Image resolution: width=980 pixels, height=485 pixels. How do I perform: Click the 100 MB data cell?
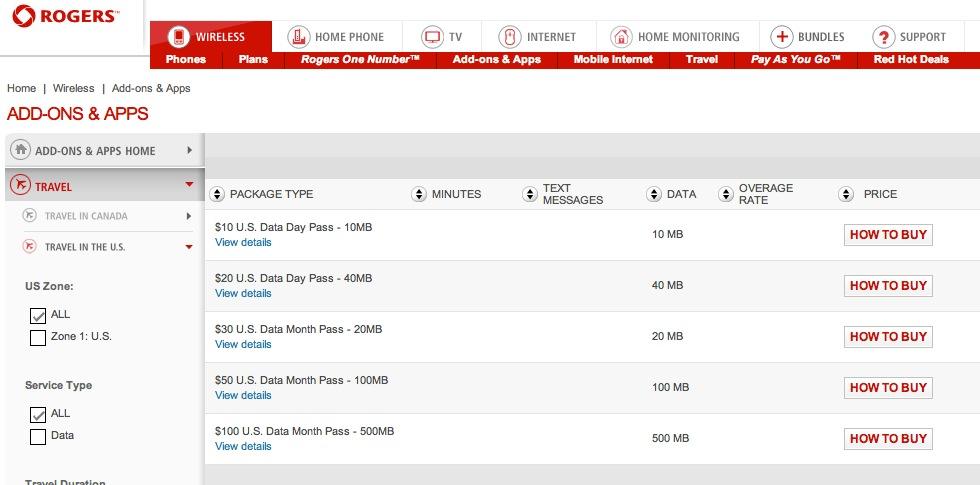(670, 388)
